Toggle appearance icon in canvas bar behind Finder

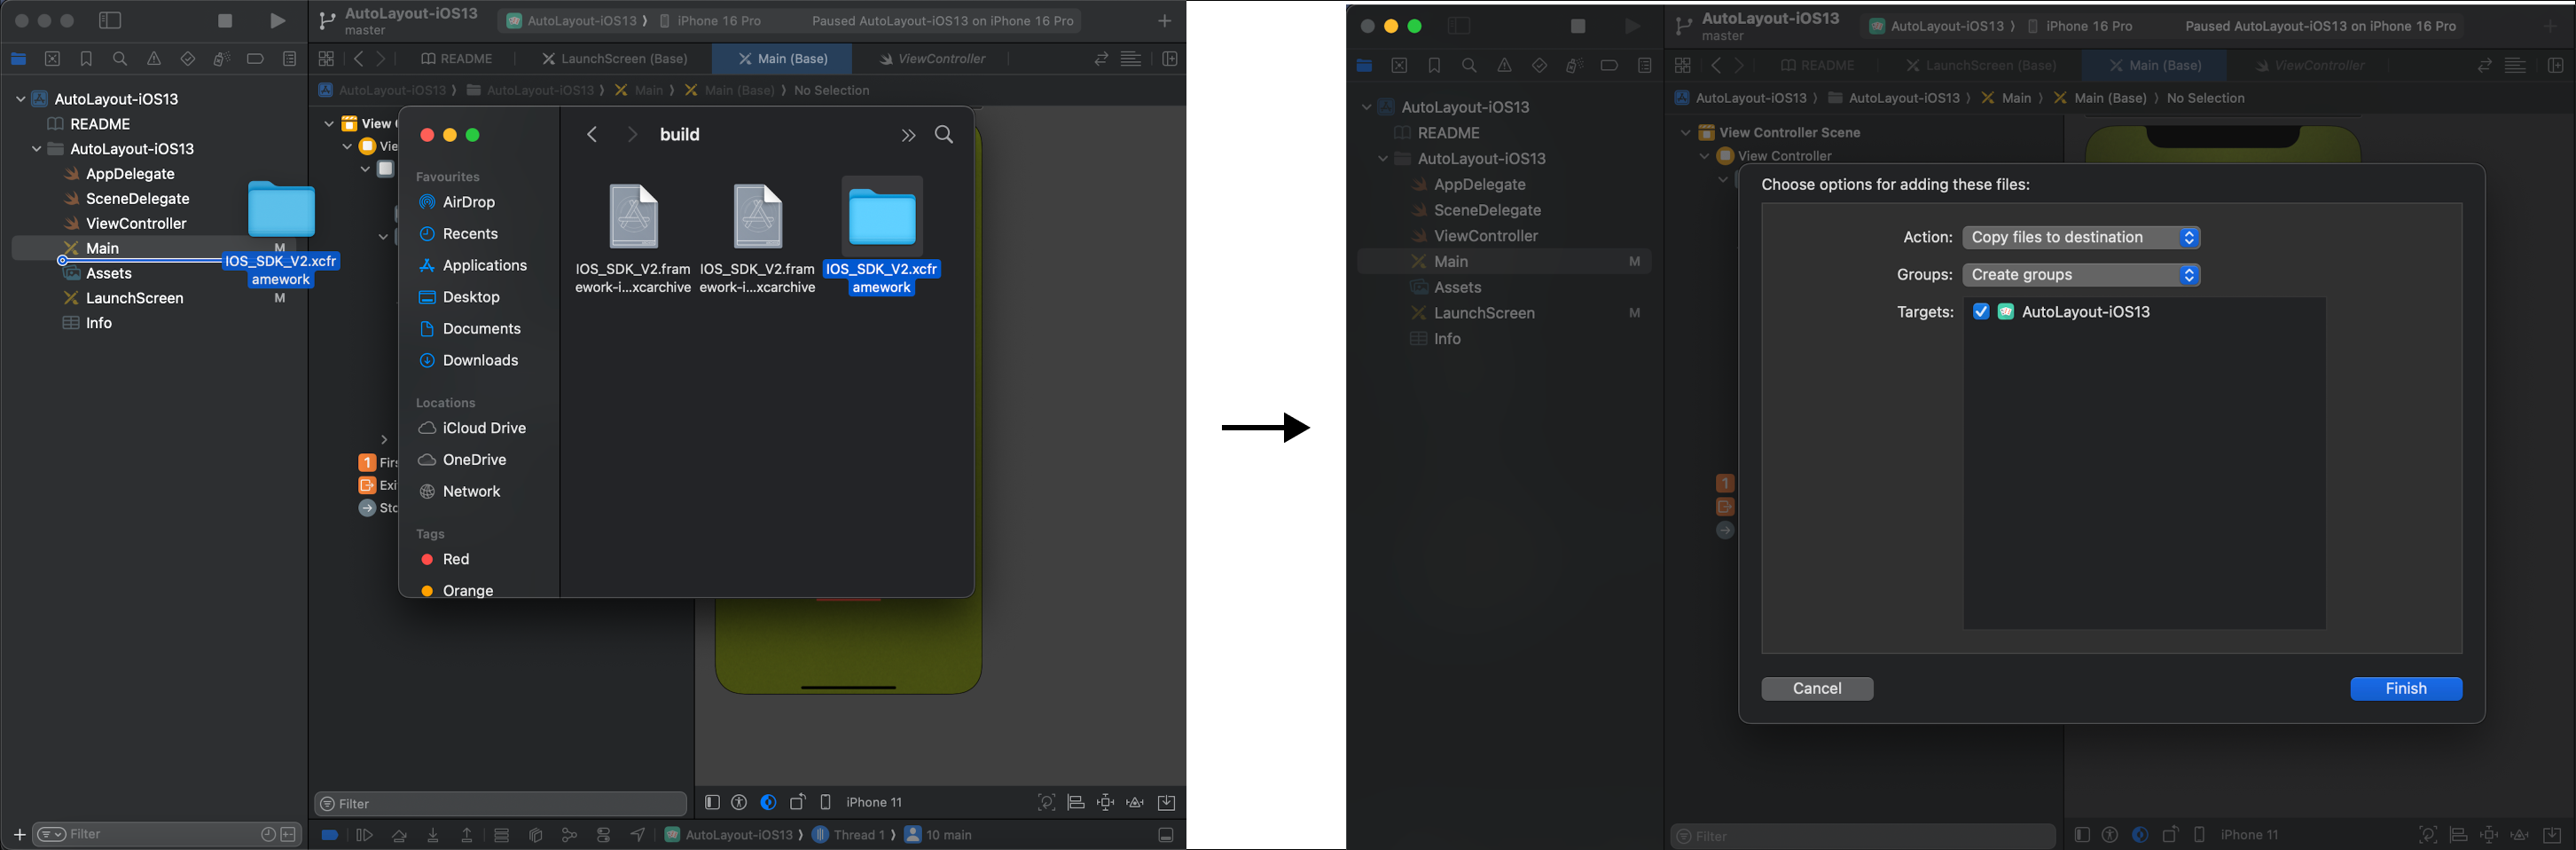768,802
